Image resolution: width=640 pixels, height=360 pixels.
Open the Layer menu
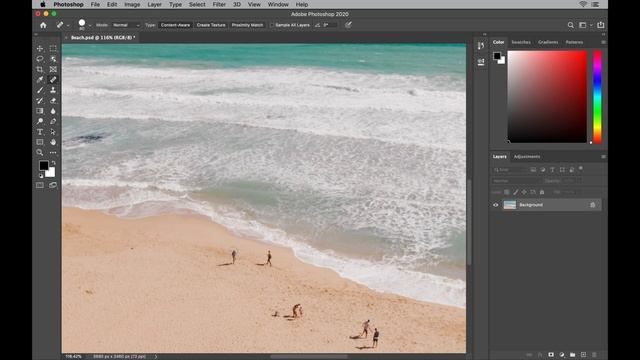154,4
